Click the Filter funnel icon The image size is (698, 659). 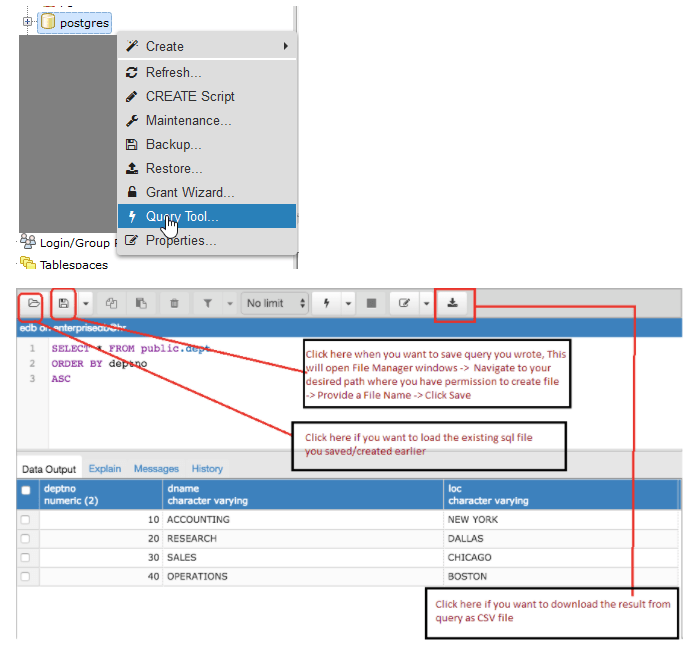[207, 303]
